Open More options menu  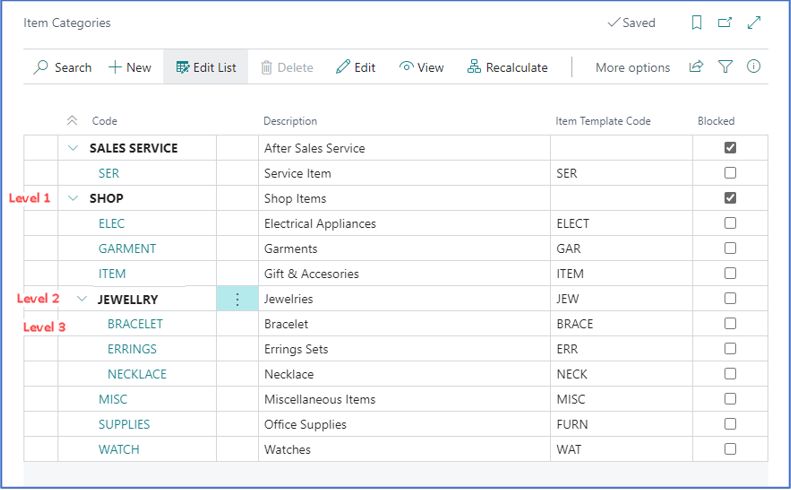point(633,68)
